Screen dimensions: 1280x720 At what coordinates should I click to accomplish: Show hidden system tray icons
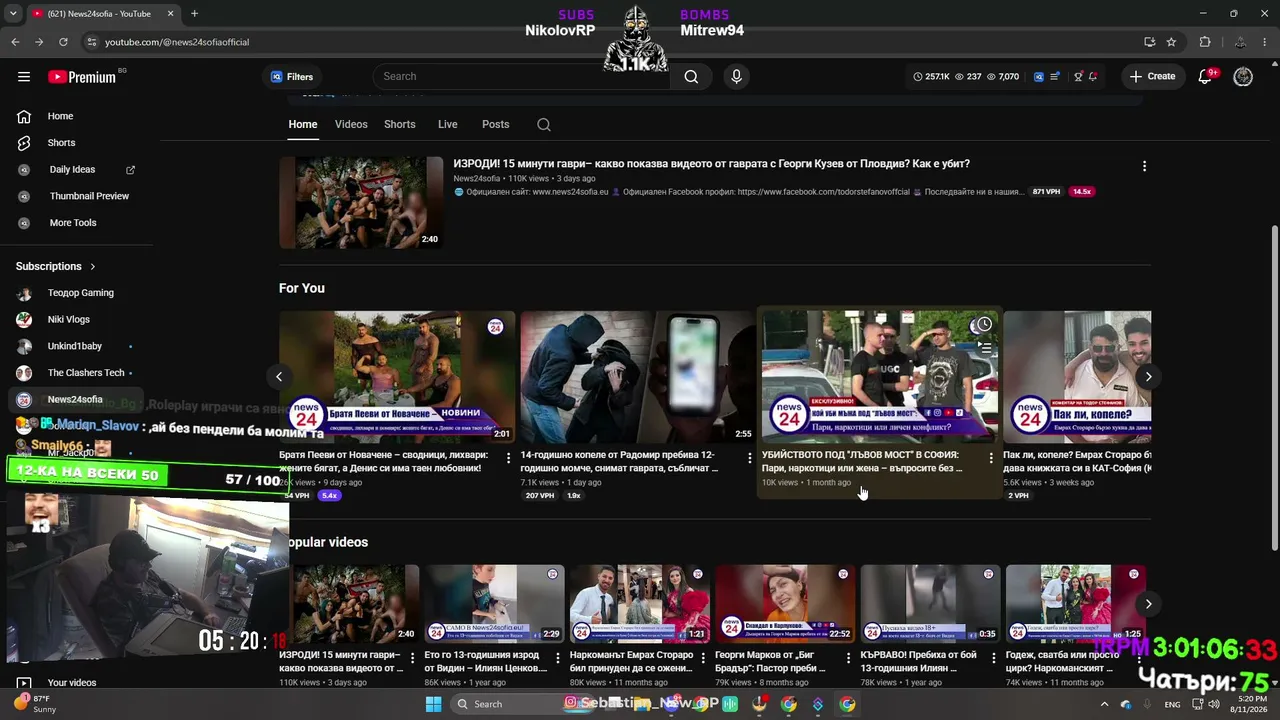click(x=1104, y=704)
